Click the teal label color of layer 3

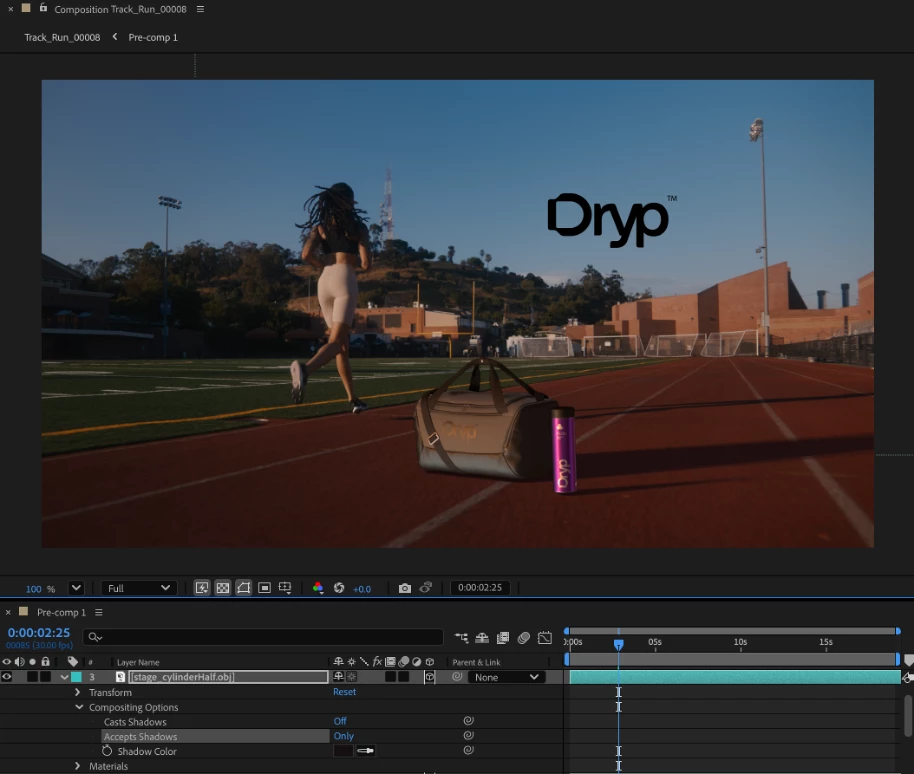tap(76, 677)
